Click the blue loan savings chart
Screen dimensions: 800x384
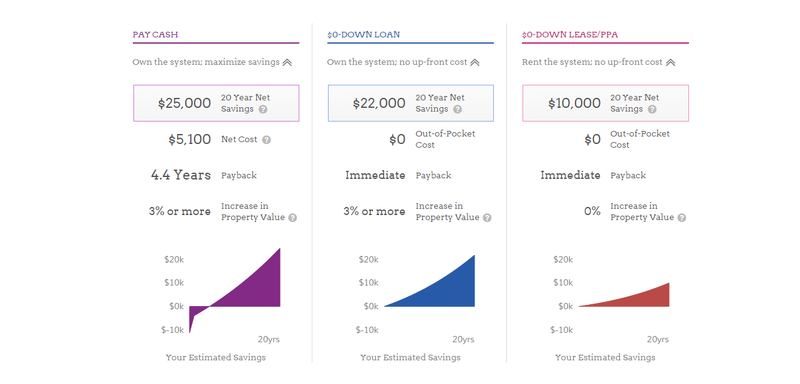(x=430, y=281)
